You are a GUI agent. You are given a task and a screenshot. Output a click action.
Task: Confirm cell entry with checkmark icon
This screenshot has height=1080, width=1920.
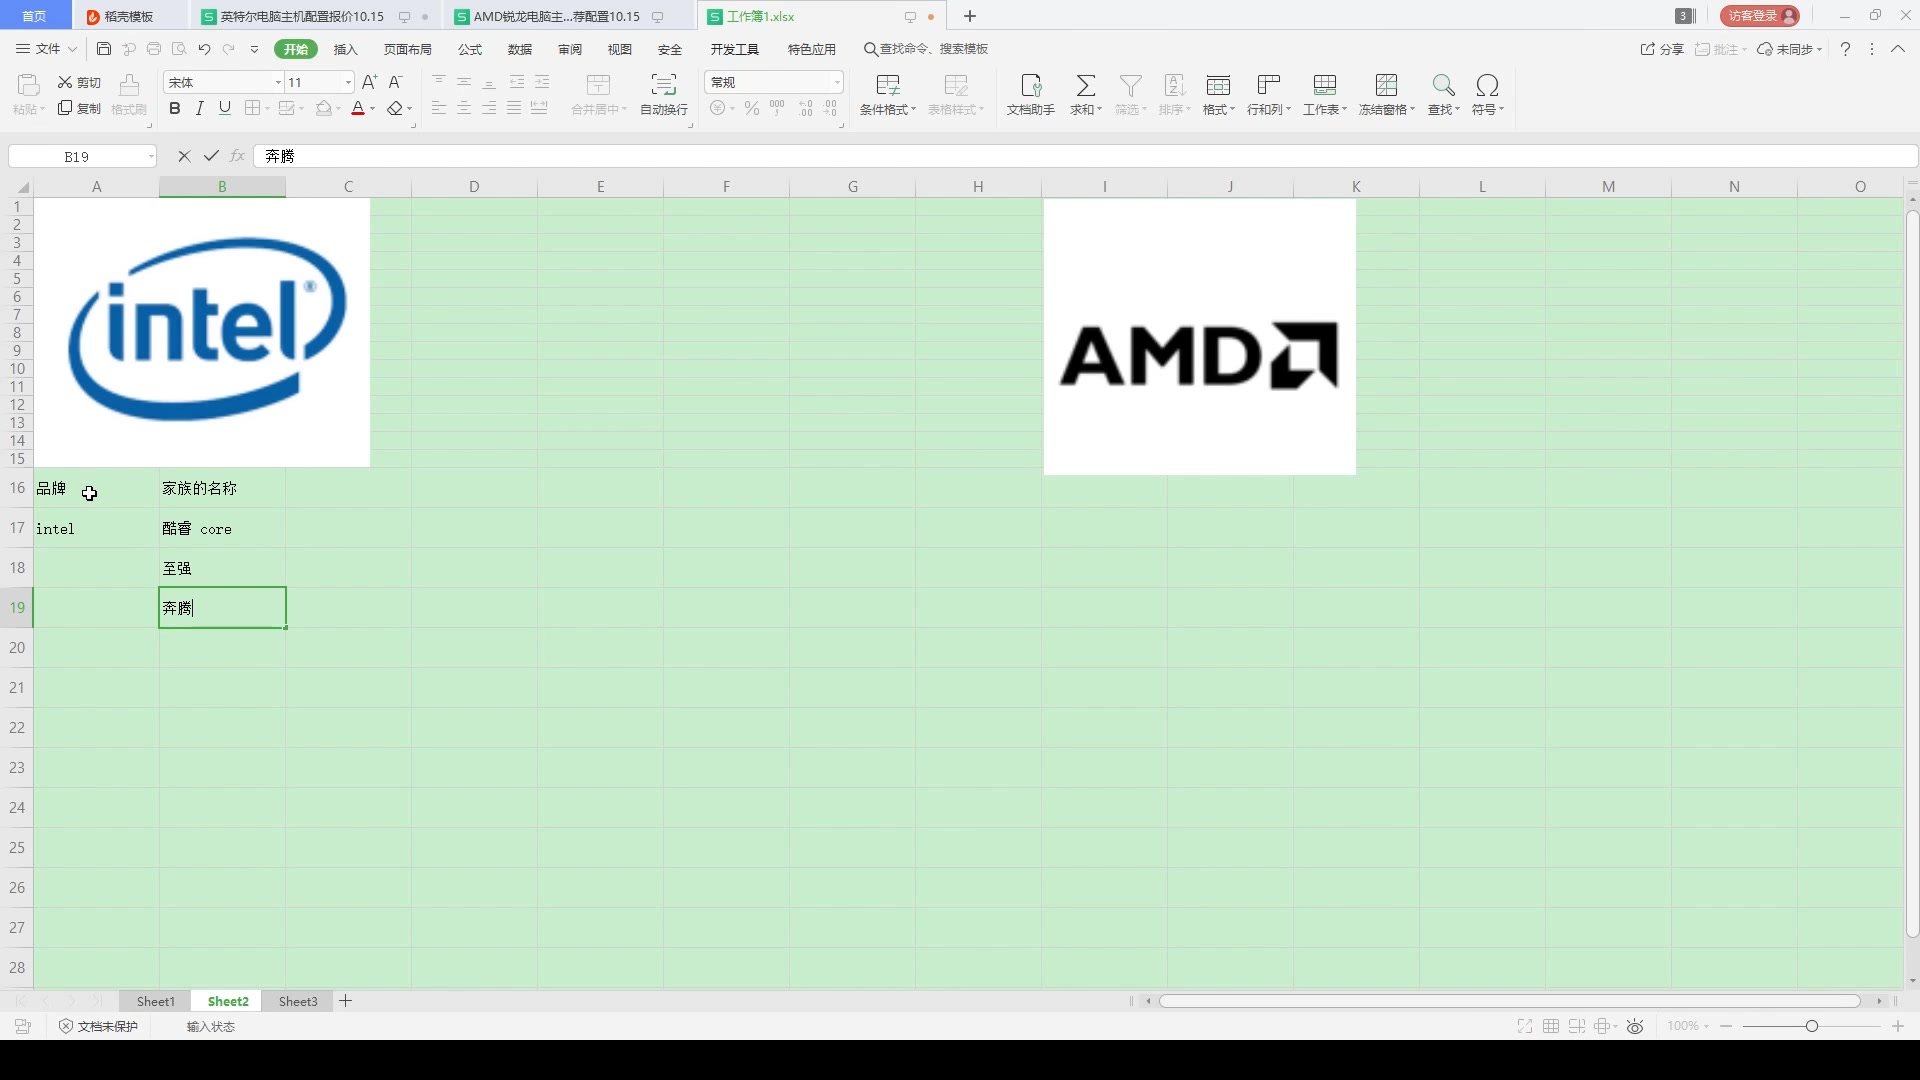pyautogui.click(x=211, y=156)
